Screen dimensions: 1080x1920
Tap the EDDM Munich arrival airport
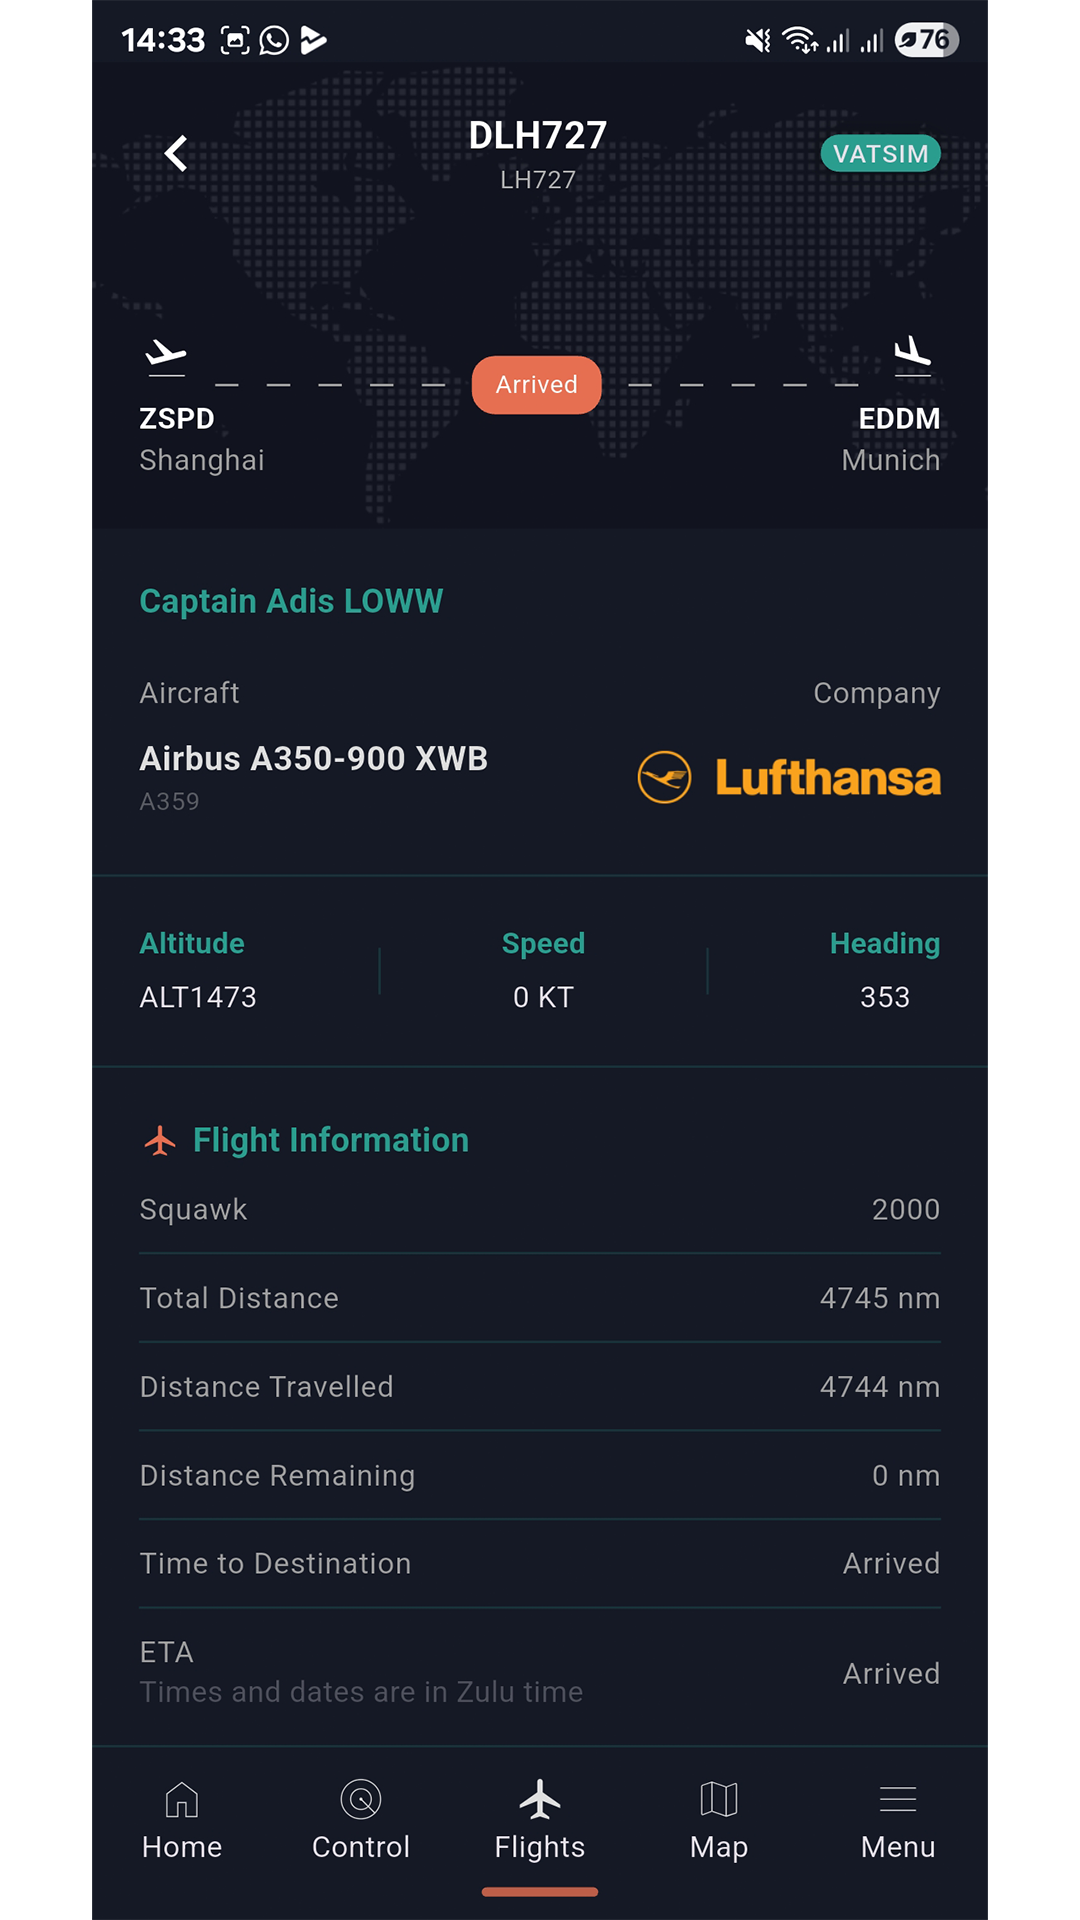tap(891, 439)
